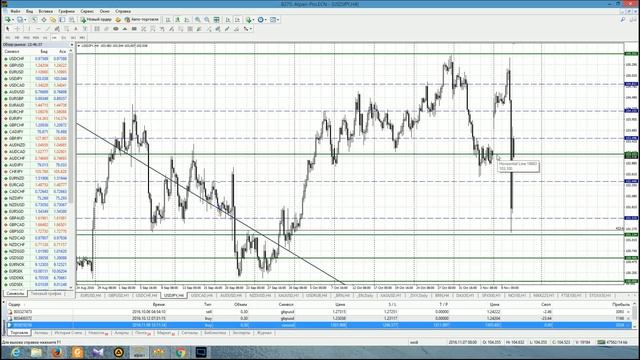Select the Crosshair tool
640x360 pixels.
point(17,29)
